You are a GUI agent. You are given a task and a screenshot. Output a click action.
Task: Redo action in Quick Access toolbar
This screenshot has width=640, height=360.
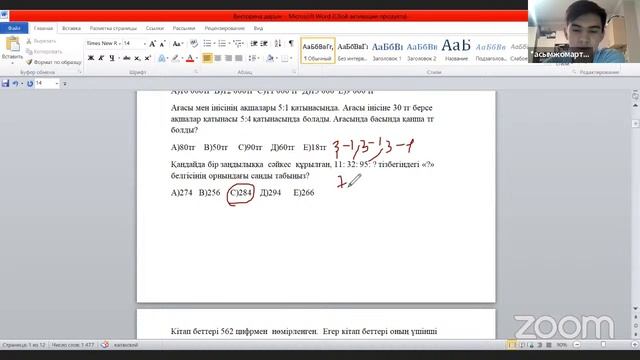(x=30, y=83)
